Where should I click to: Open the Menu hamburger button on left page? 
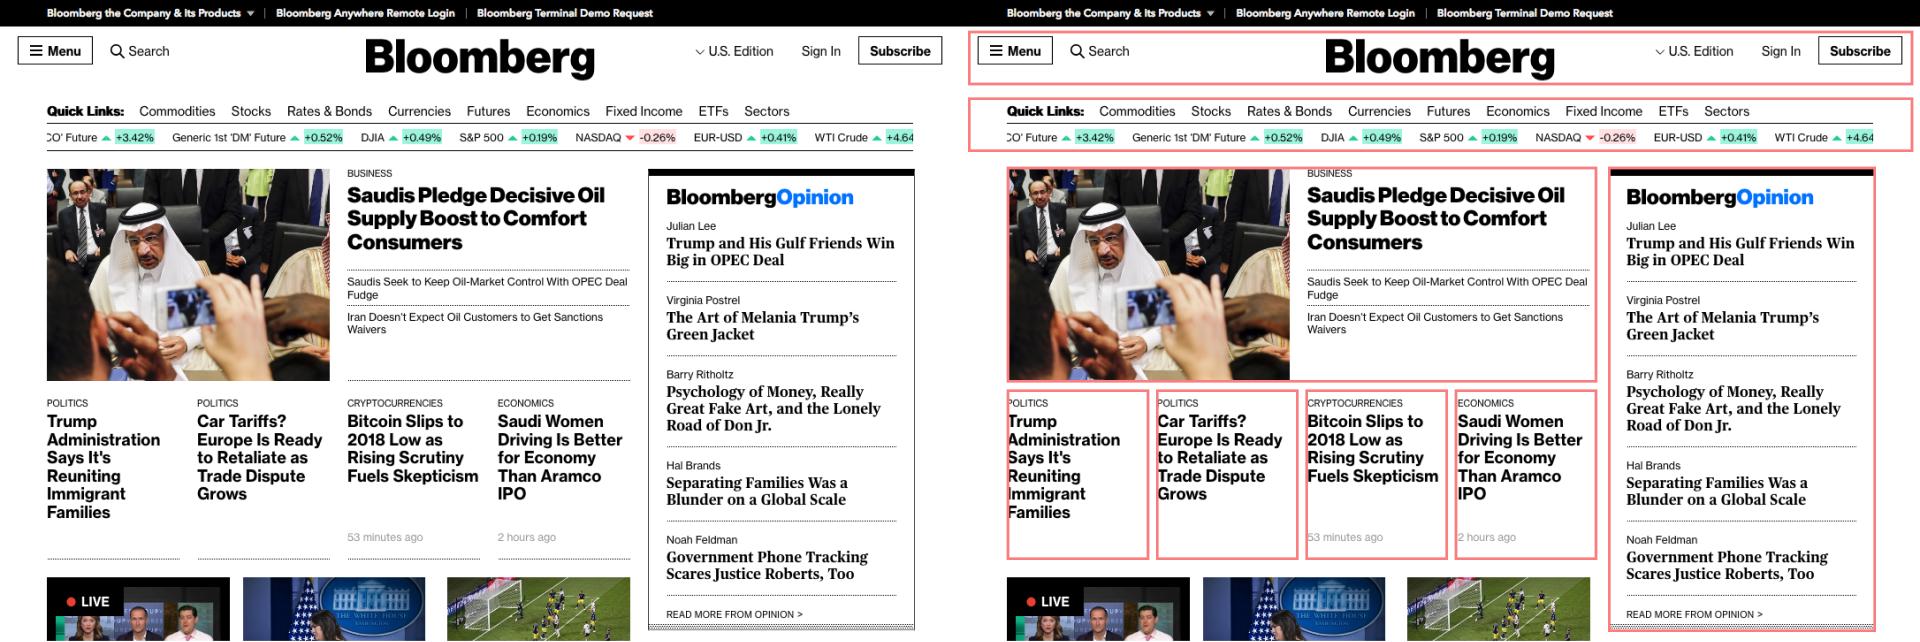point(55,51)
